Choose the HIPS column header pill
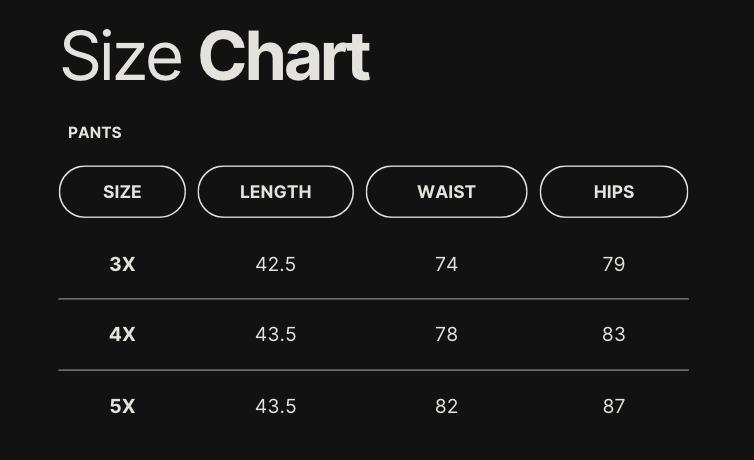The image size is (754, 460). pyautogui.click(x=613, y=192)
